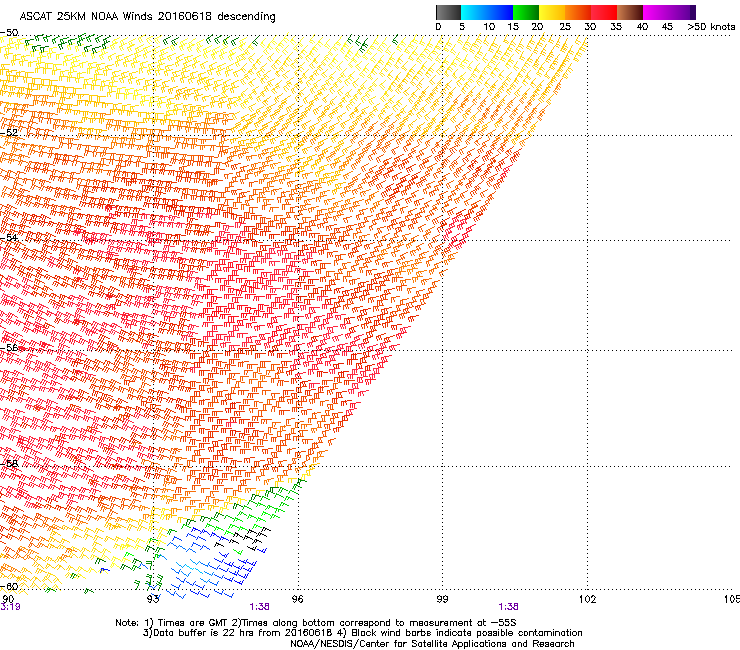Click the '90' longitude axis label
Viewport: 740px width, 650px height.
pyautogui.click(x=8, y=599)
